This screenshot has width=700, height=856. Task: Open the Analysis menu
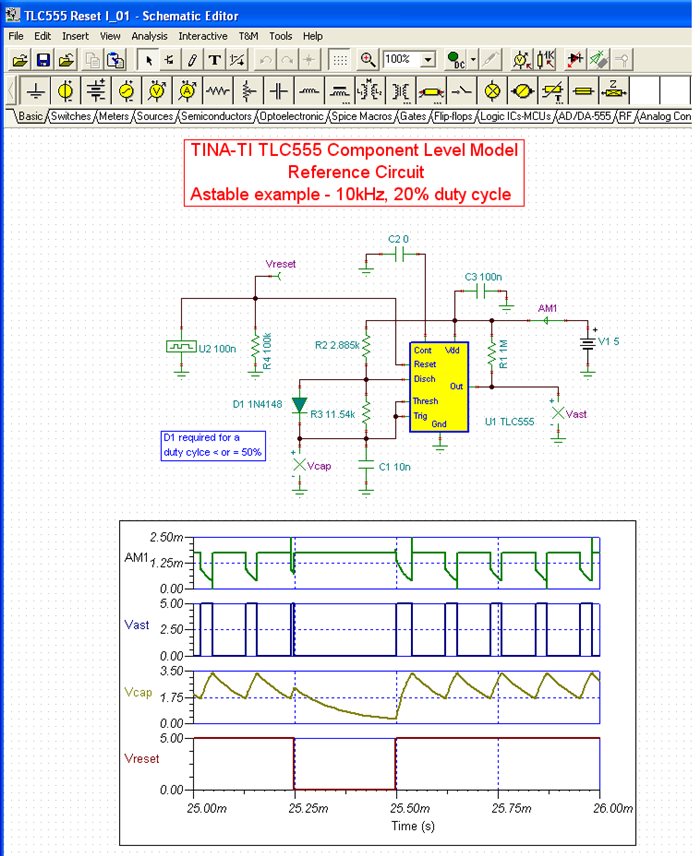149,36
